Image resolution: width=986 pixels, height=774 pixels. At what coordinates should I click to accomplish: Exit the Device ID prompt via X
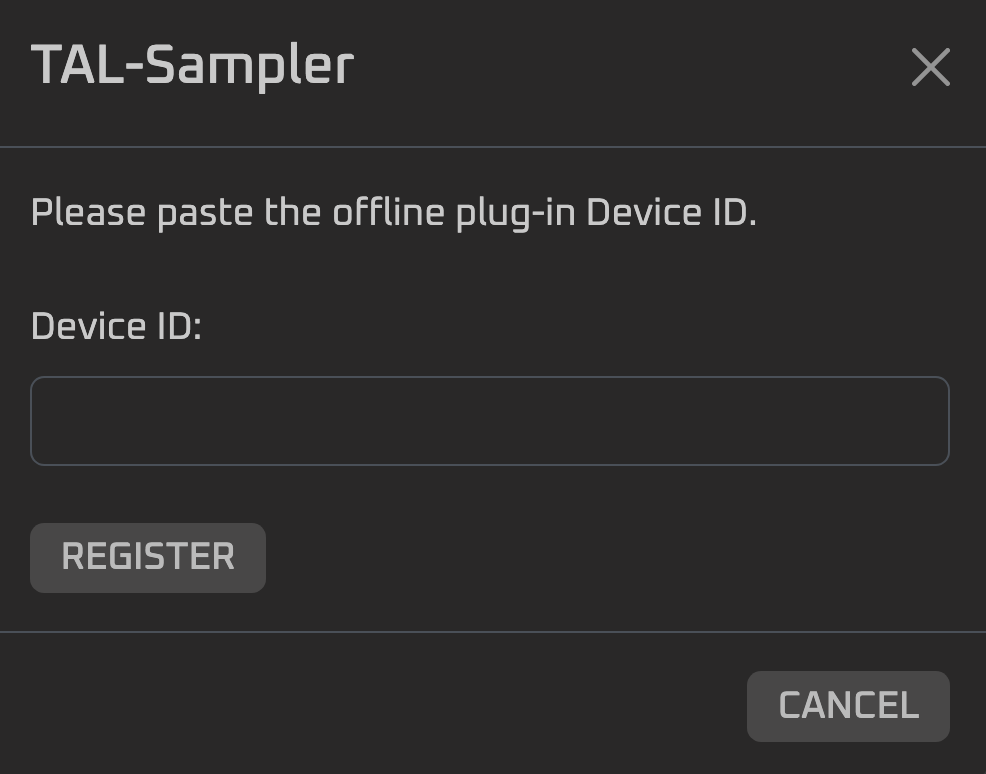(x=930, y=68)
